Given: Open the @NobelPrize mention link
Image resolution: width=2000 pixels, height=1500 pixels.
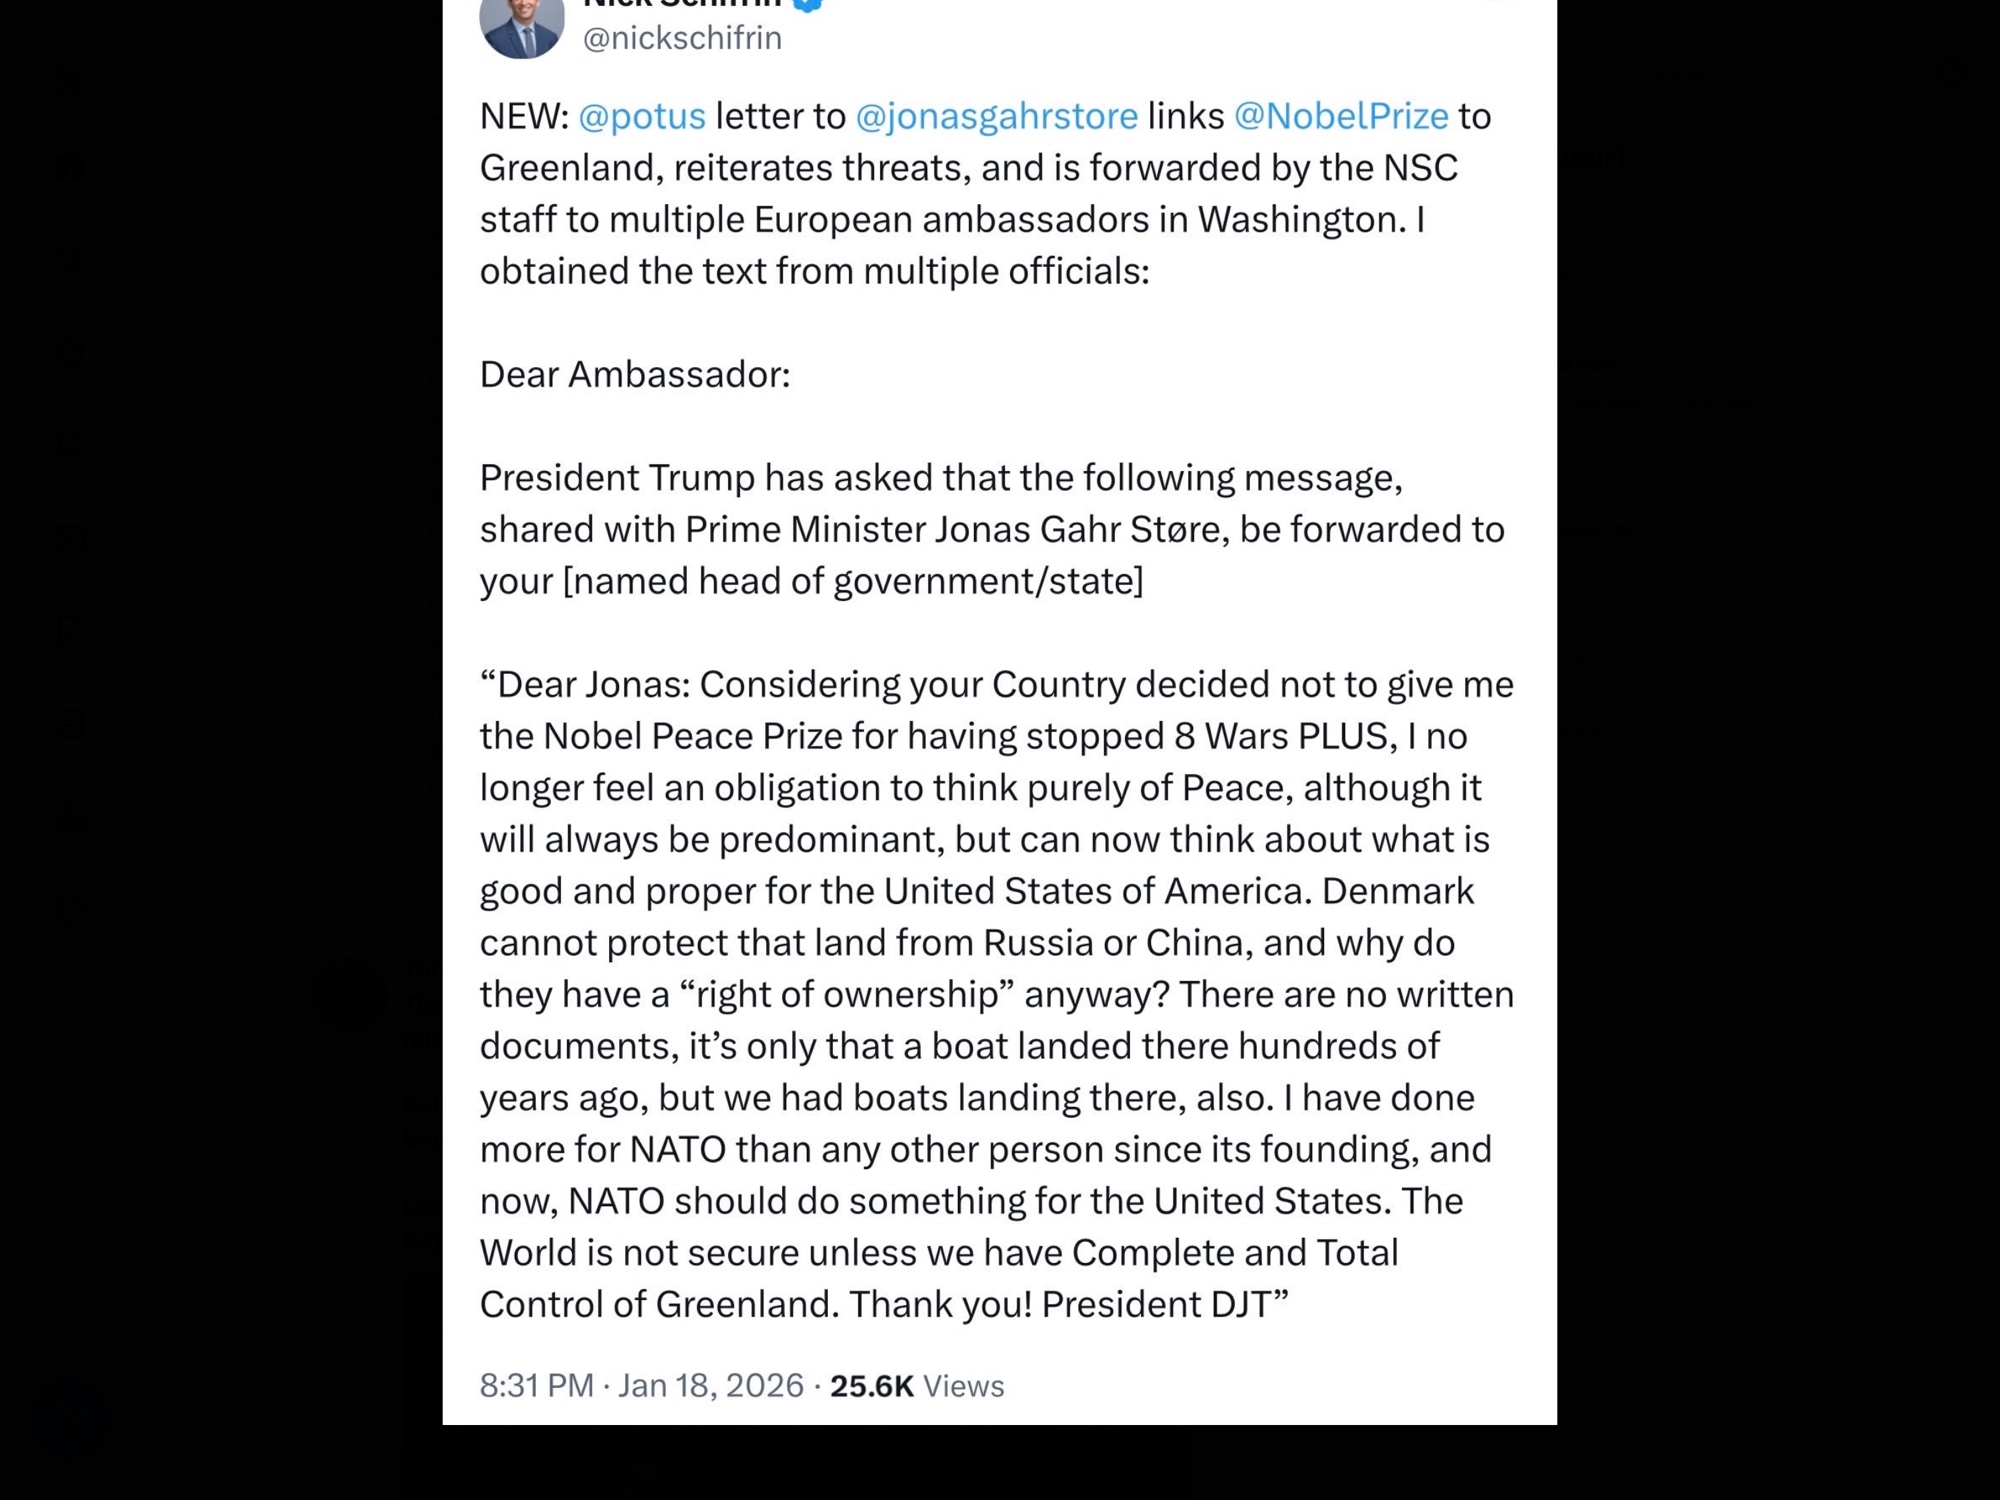Looking at the screenshot, I should click(x=1340, y=116).
